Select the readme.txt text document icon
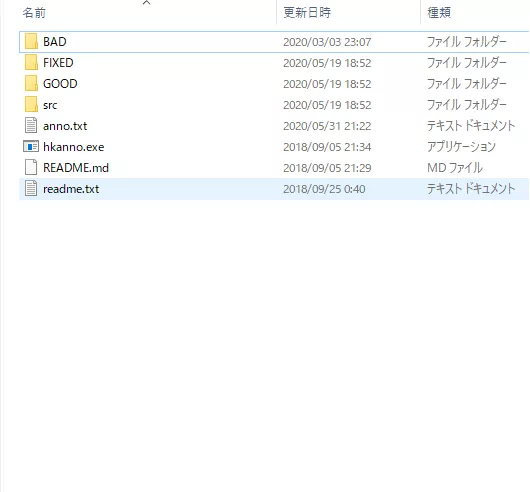Viewport: 530px width, 492px height. point(31,189)
